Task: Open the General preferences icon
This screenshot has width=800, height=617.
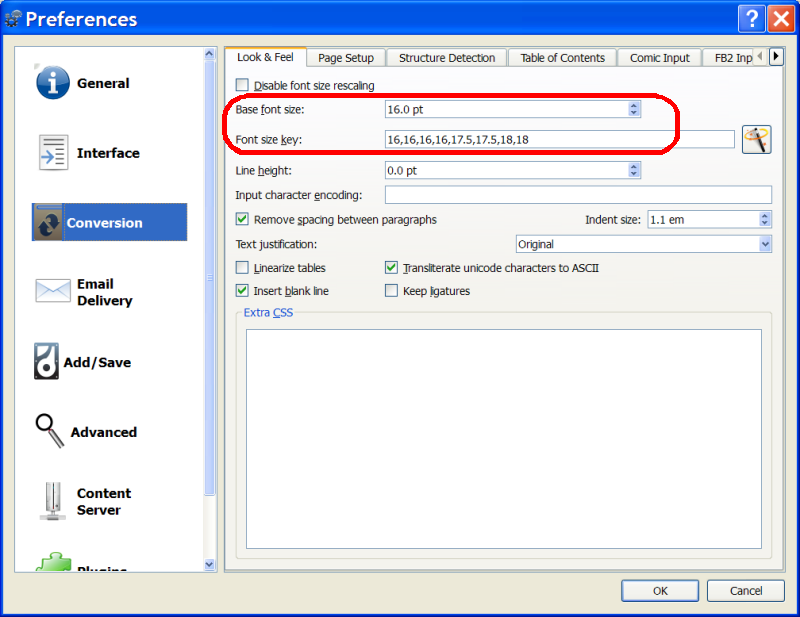Action: [53, 83]
